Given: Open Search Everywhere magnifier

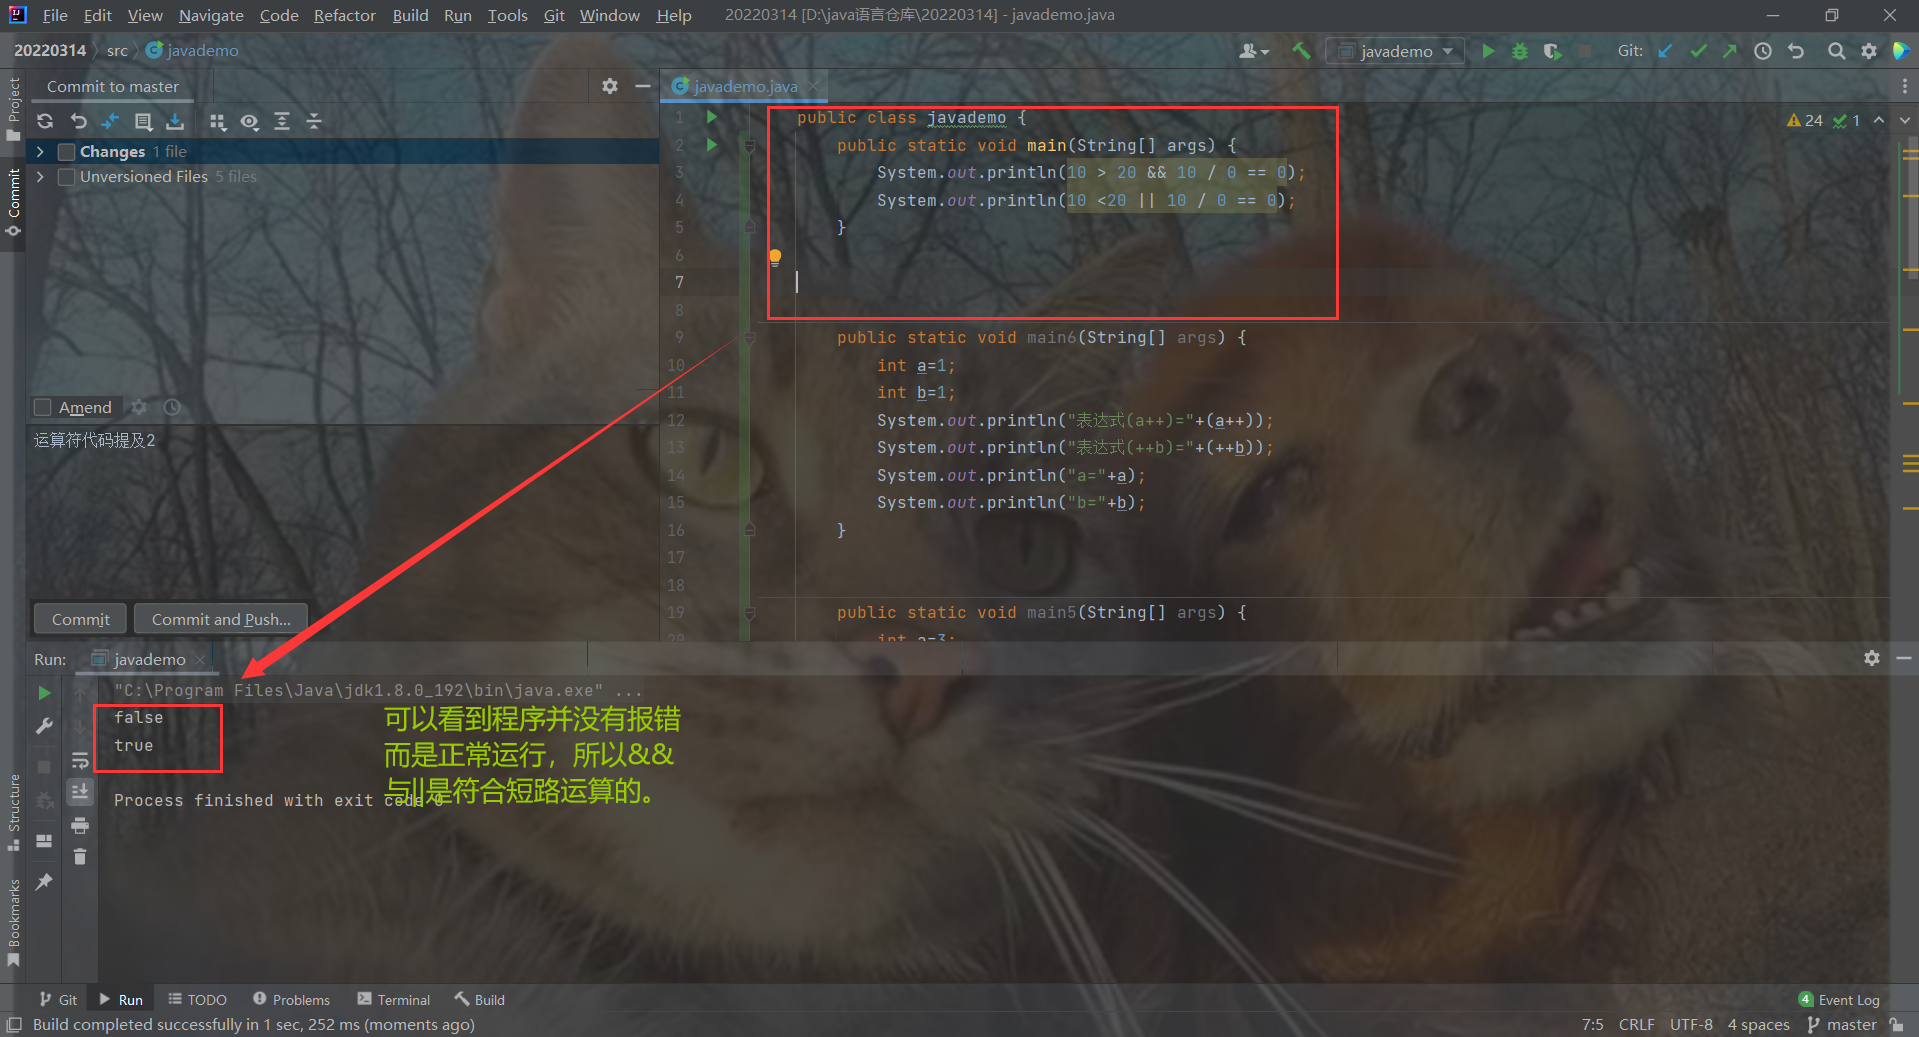Looking at the screenshot, I should click(x=1836, y=51).
